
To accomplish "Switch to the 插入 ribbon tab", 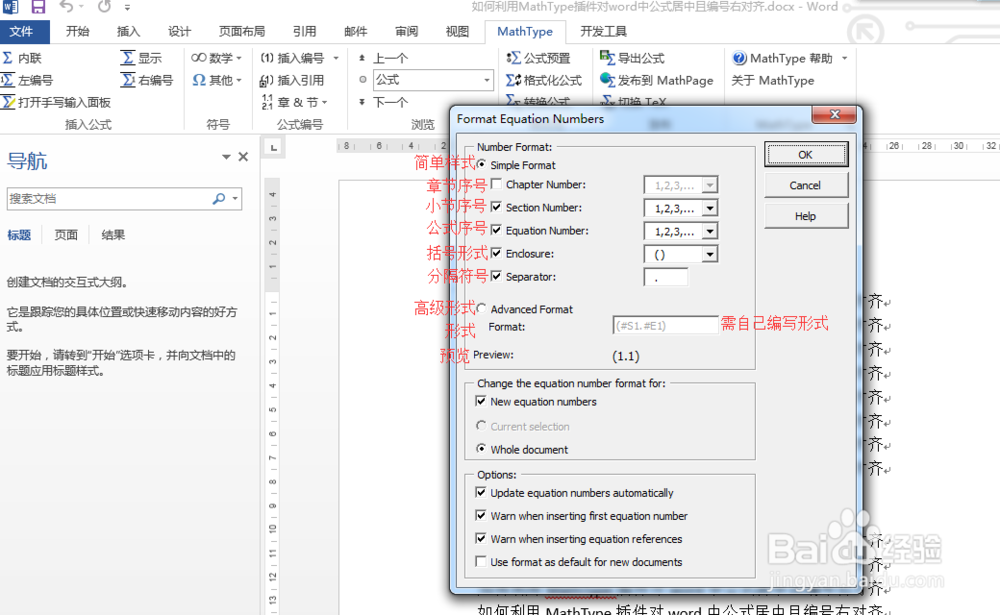I will click(128, 31).
